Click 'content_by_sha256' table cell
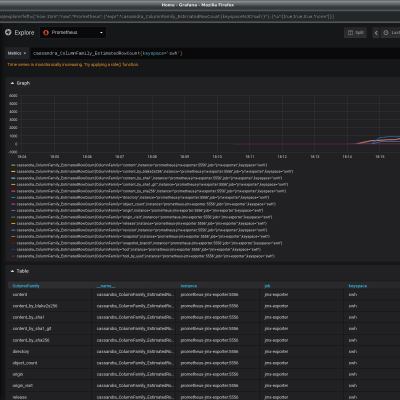The height and width of the screenshot is (400, 400). point(50,340)
